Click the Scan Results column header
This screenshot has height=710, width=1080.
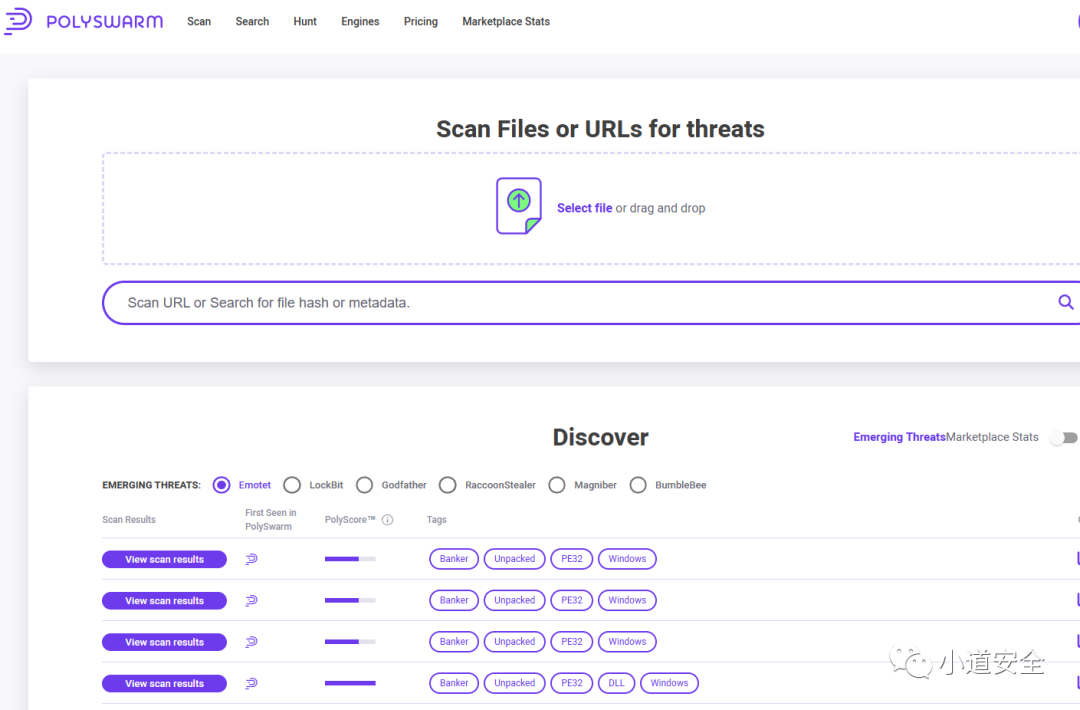point(129,520)
